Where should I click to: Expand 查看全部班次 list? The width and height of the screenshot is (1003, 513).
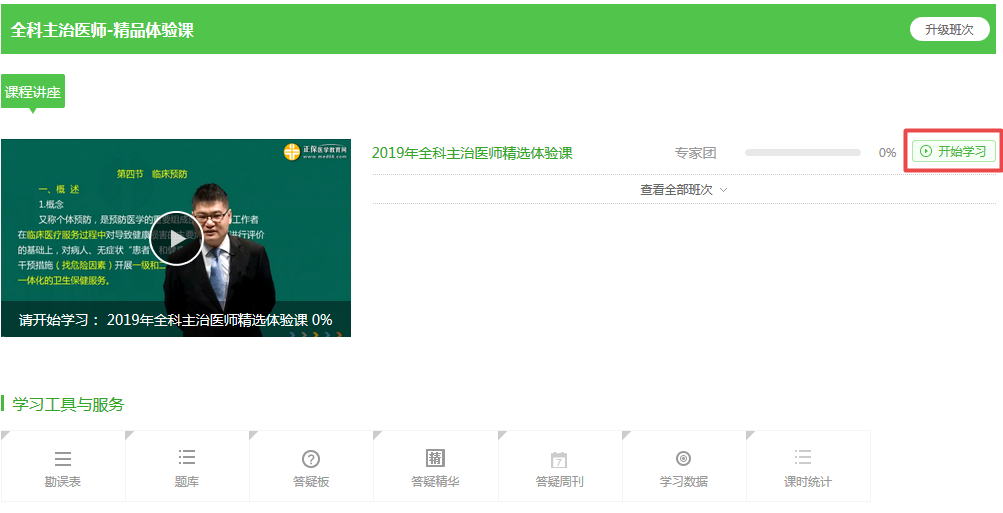683,190
